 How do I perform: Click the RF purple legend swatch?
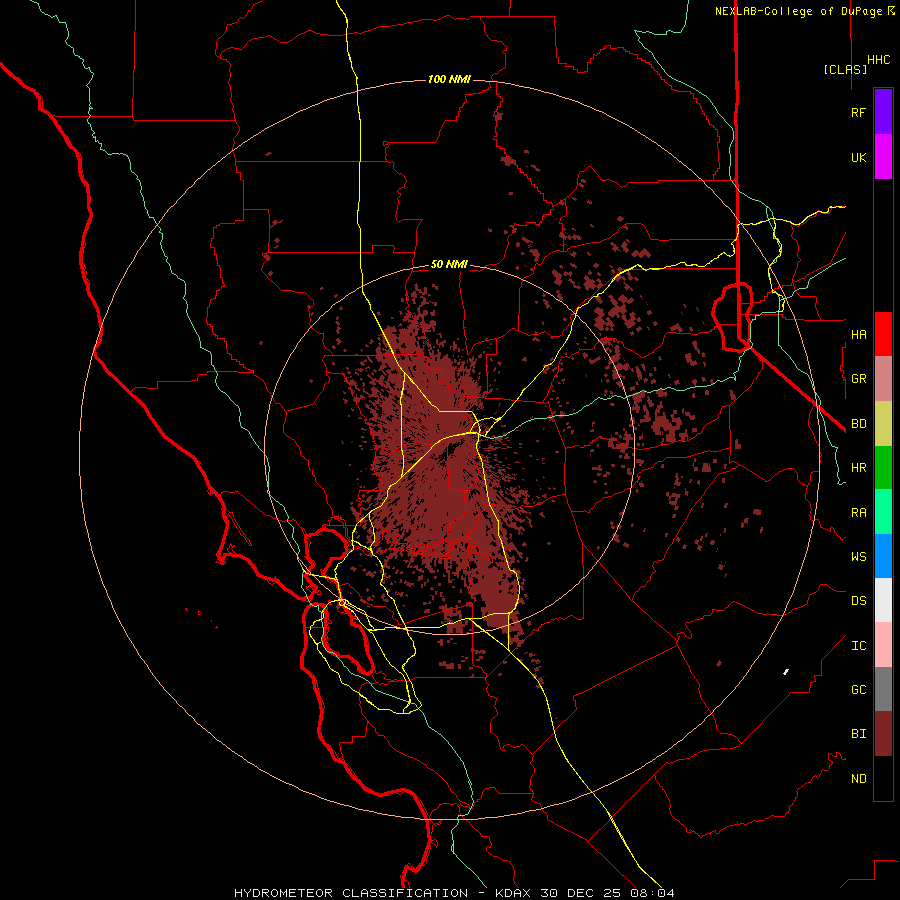(883, 112)
